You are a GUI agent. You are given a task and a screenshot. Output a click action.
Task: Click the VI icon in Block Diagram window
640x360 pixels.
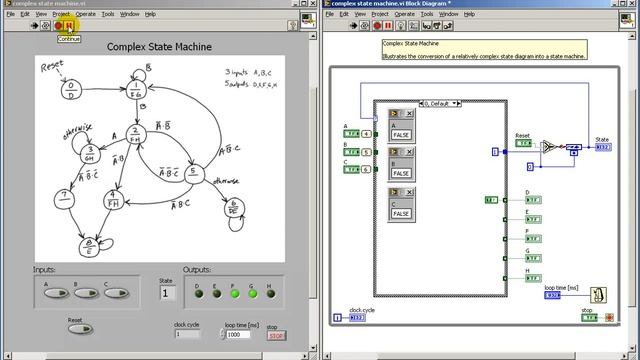(x=627, y=20)
